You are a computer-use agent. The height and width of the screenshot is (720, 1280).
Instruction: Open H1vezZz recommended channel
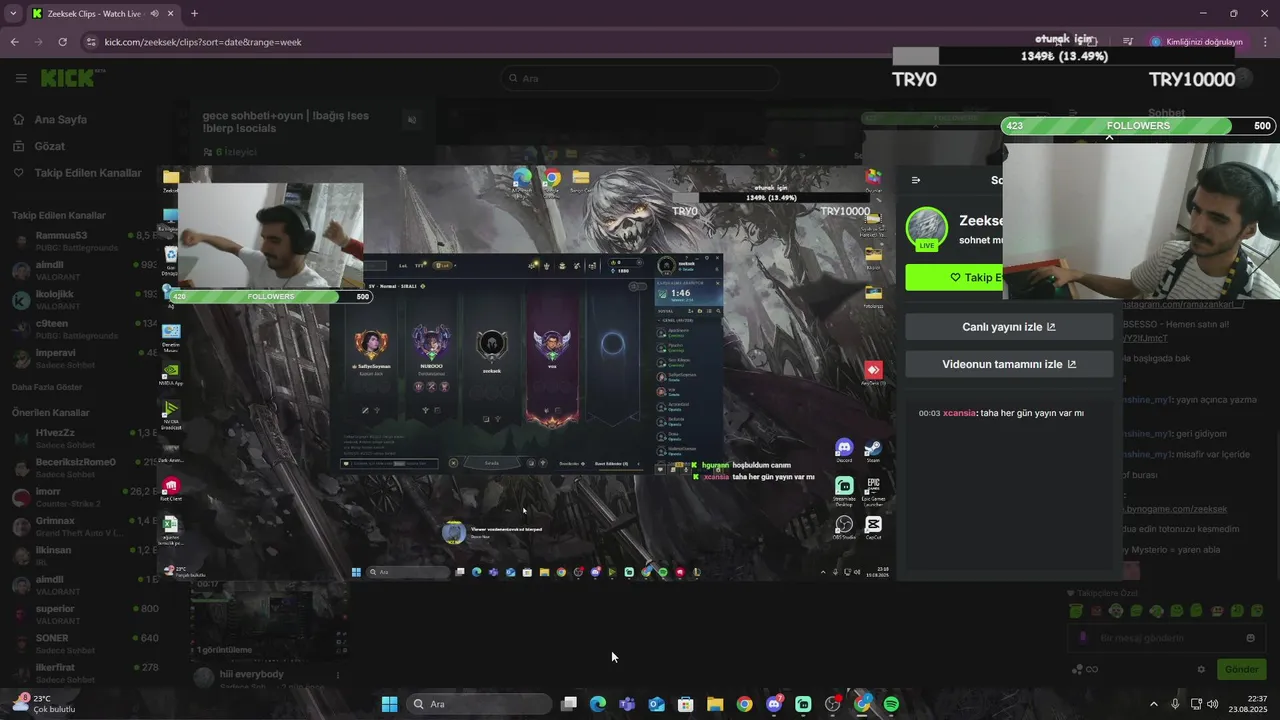[x=85, y=437]
